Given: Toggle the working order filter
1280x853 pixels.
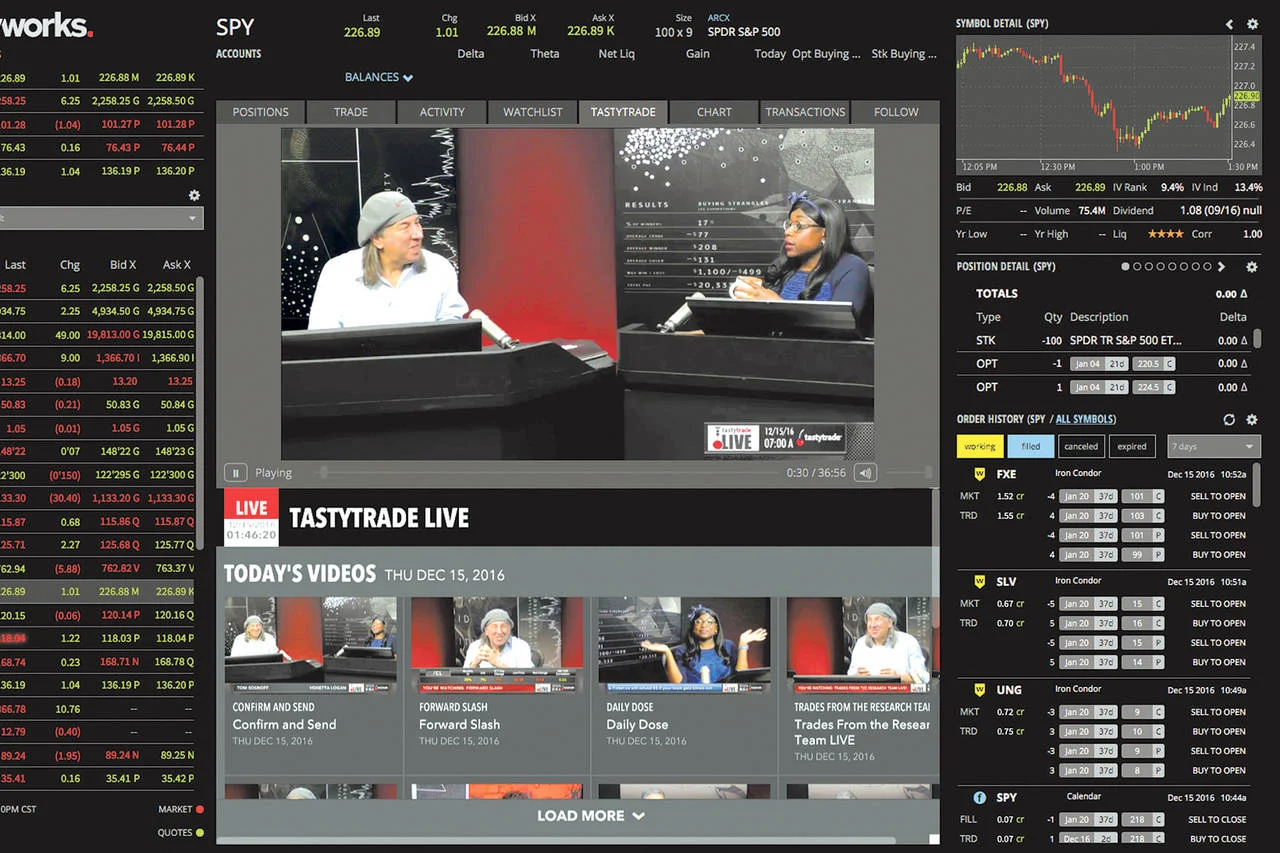Looking at the screenshot, I should coord(980,446).
